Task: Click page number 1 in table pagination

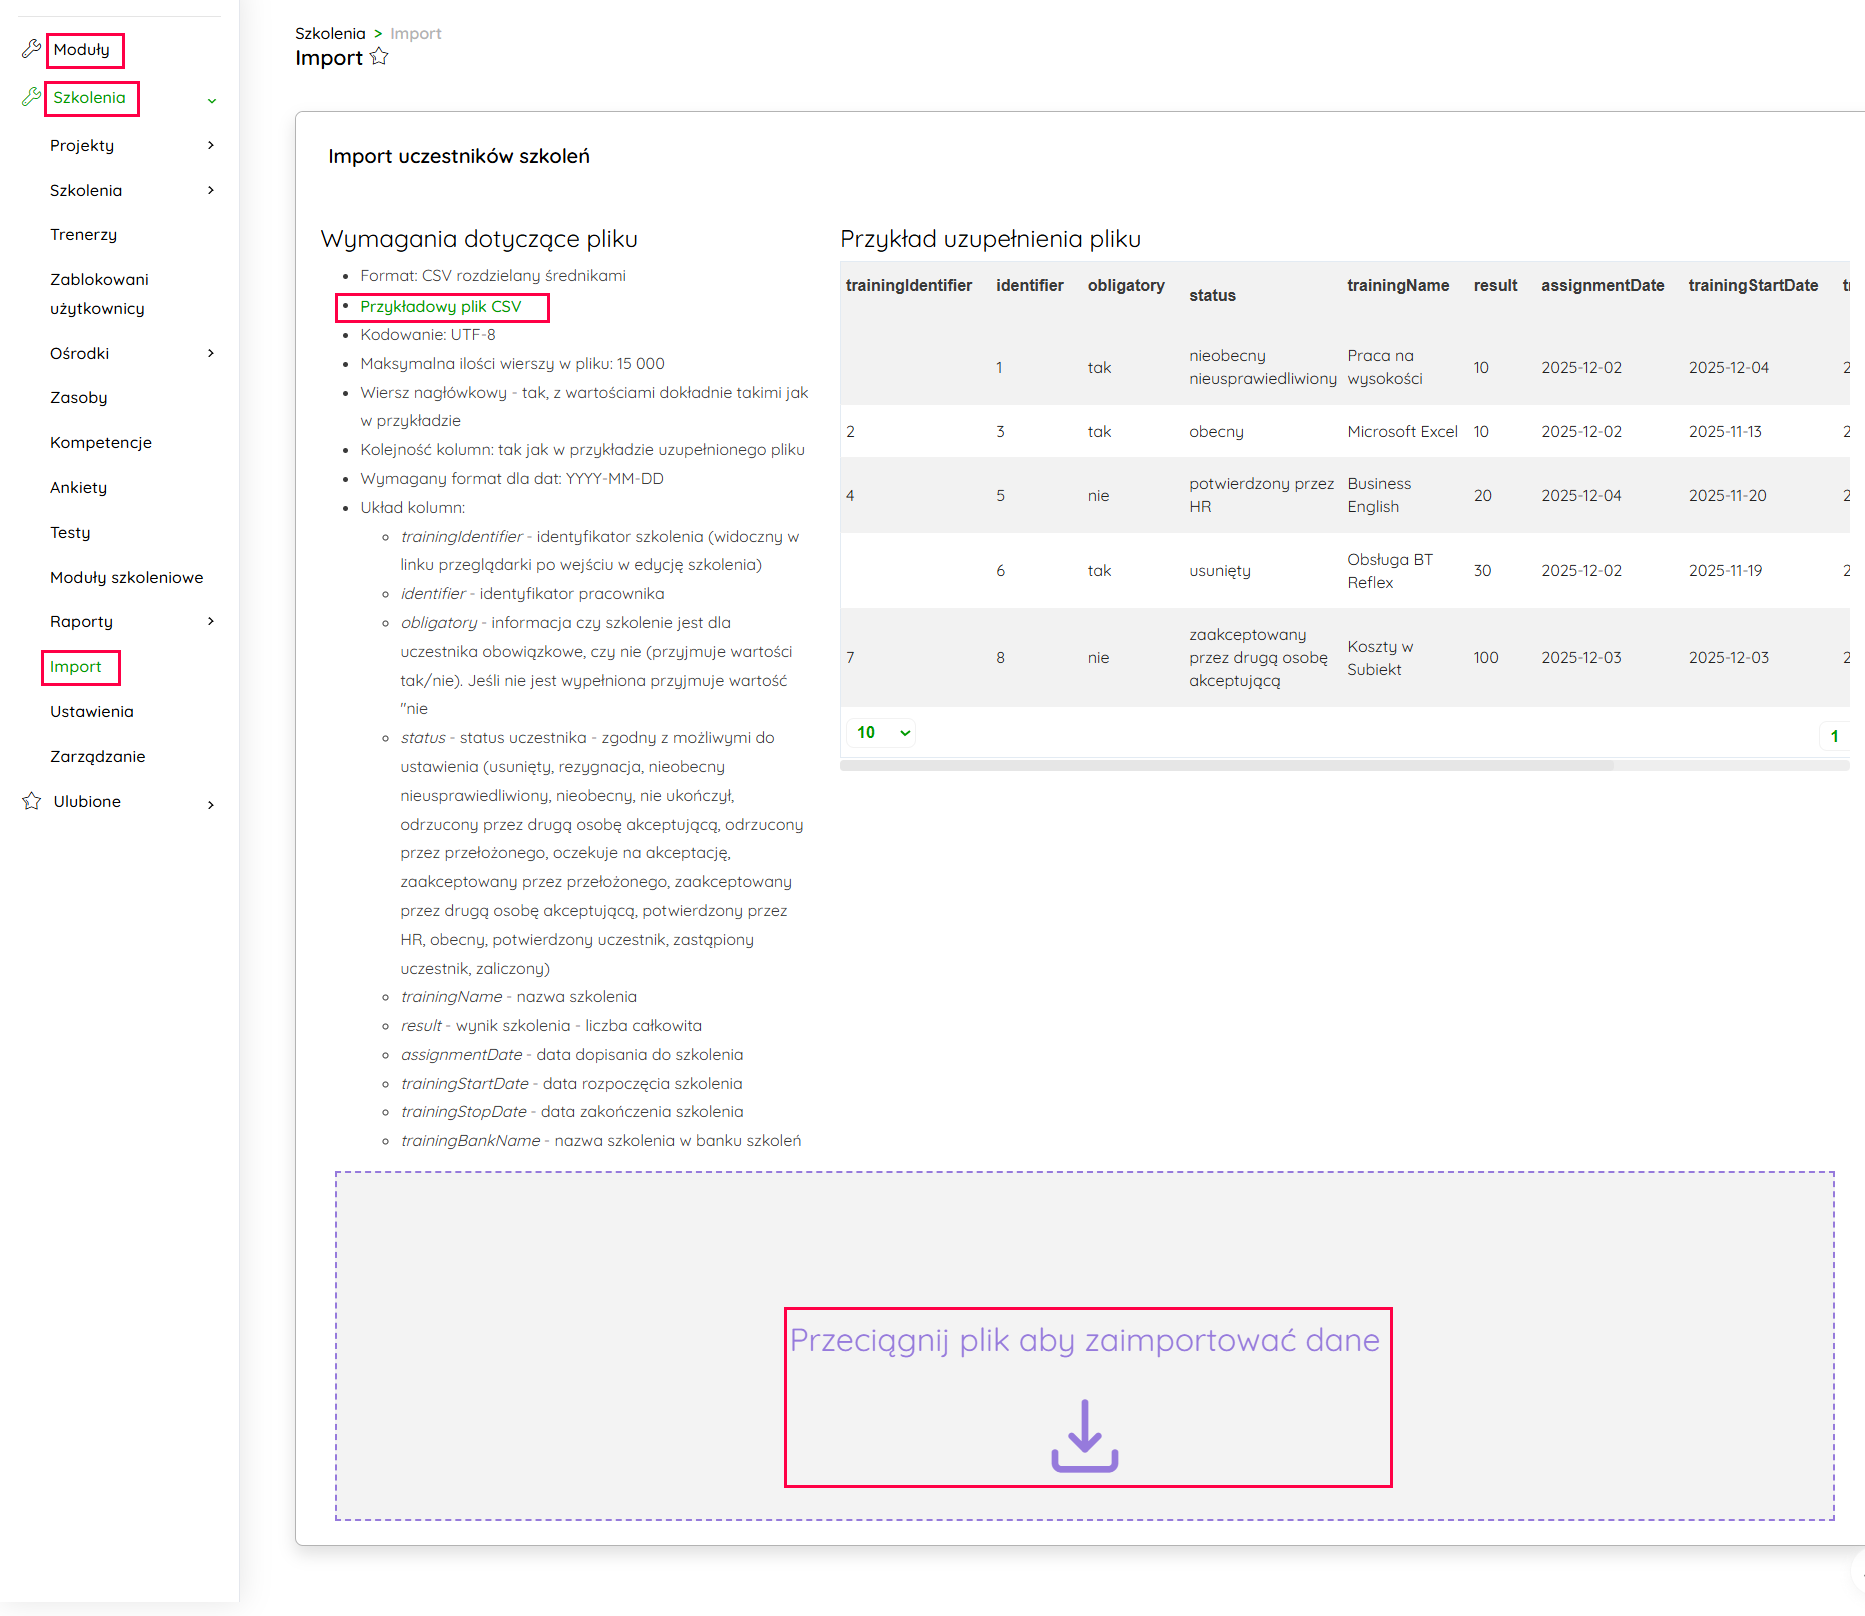Action: [1834, 736]
